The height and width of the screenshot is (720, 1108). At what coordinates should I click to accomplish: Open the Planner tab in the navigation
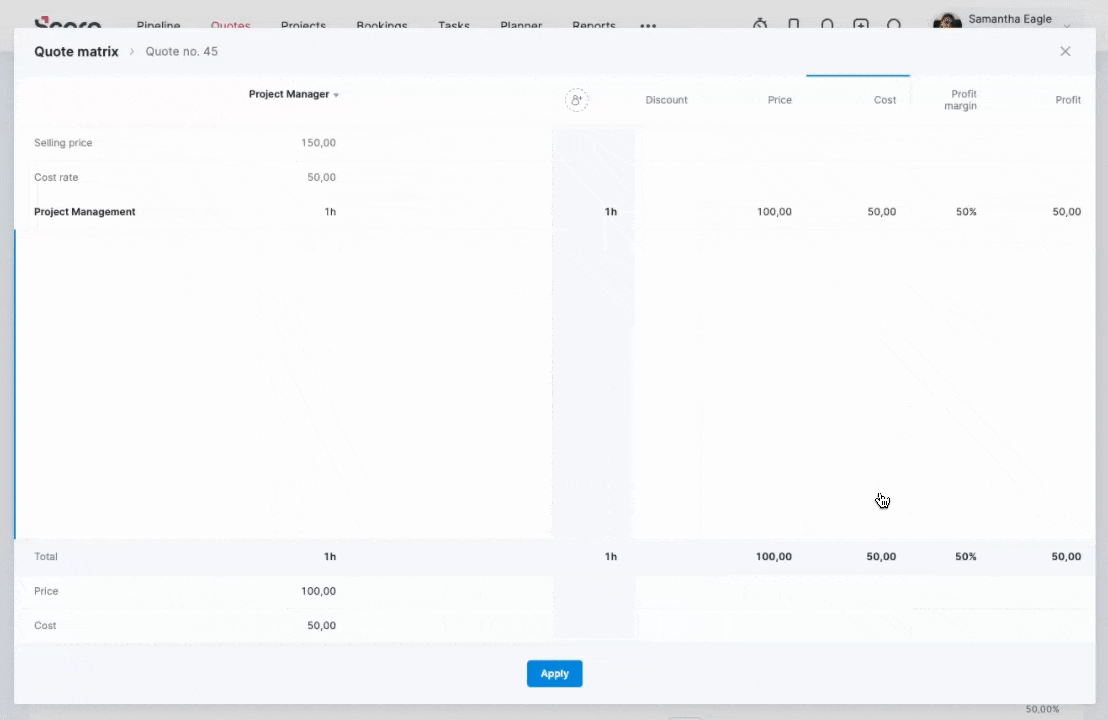pyautogui.click(x=521, y=25)
